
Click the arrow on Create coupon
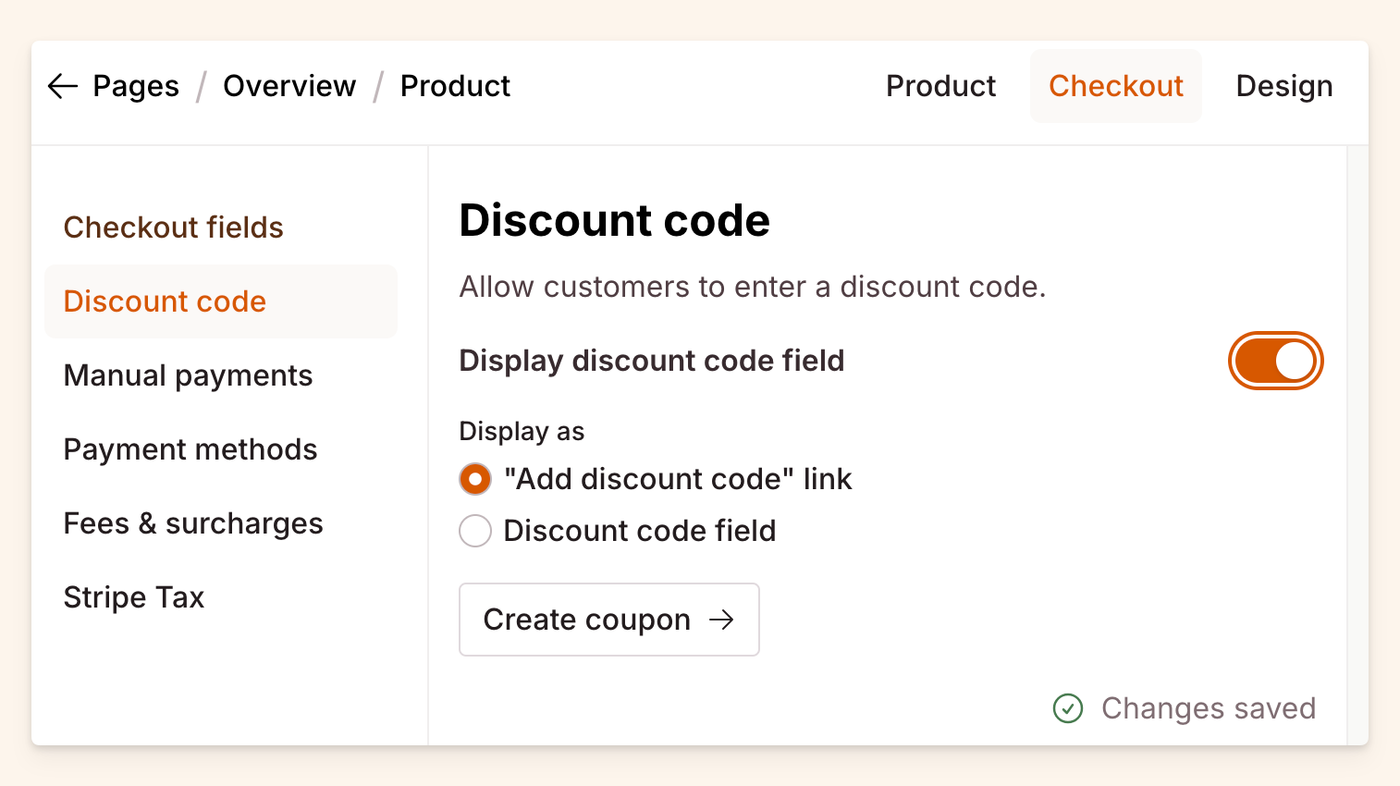[721, 620]
